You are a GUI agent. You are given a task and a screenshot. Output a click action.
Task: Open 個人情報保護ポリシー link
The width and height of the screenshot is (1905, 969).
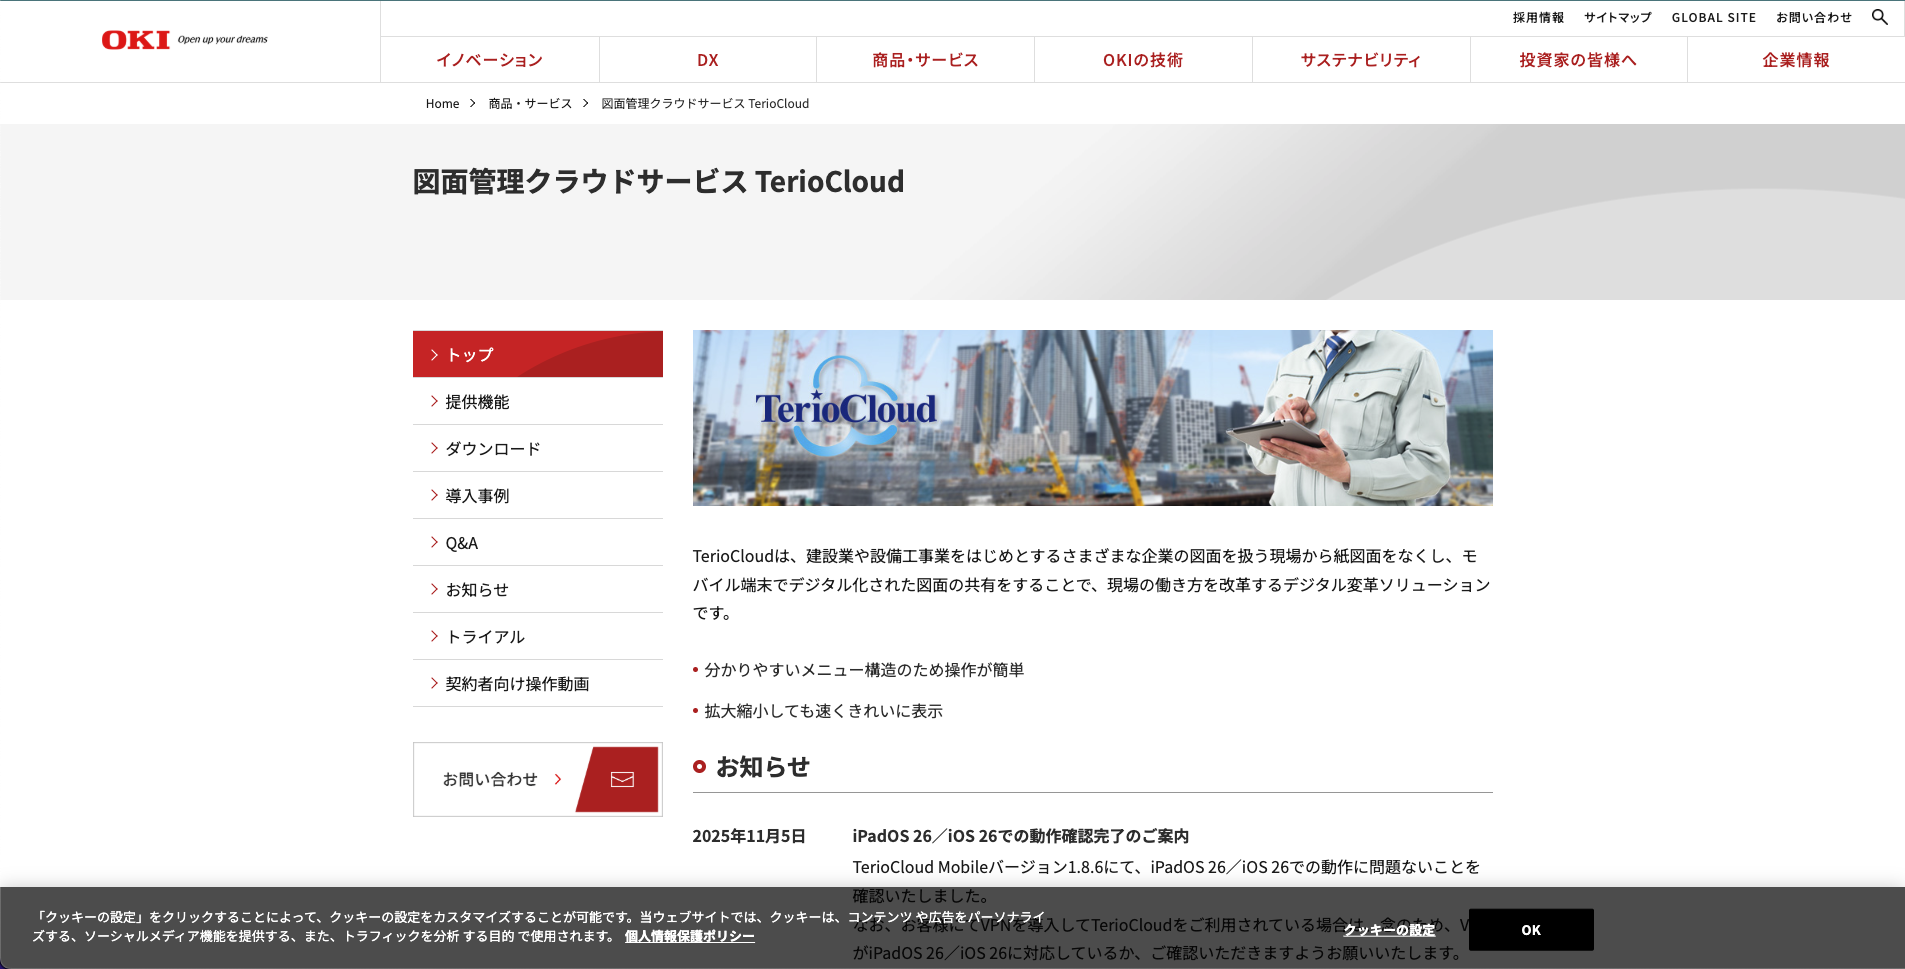[x=689, y=936]
